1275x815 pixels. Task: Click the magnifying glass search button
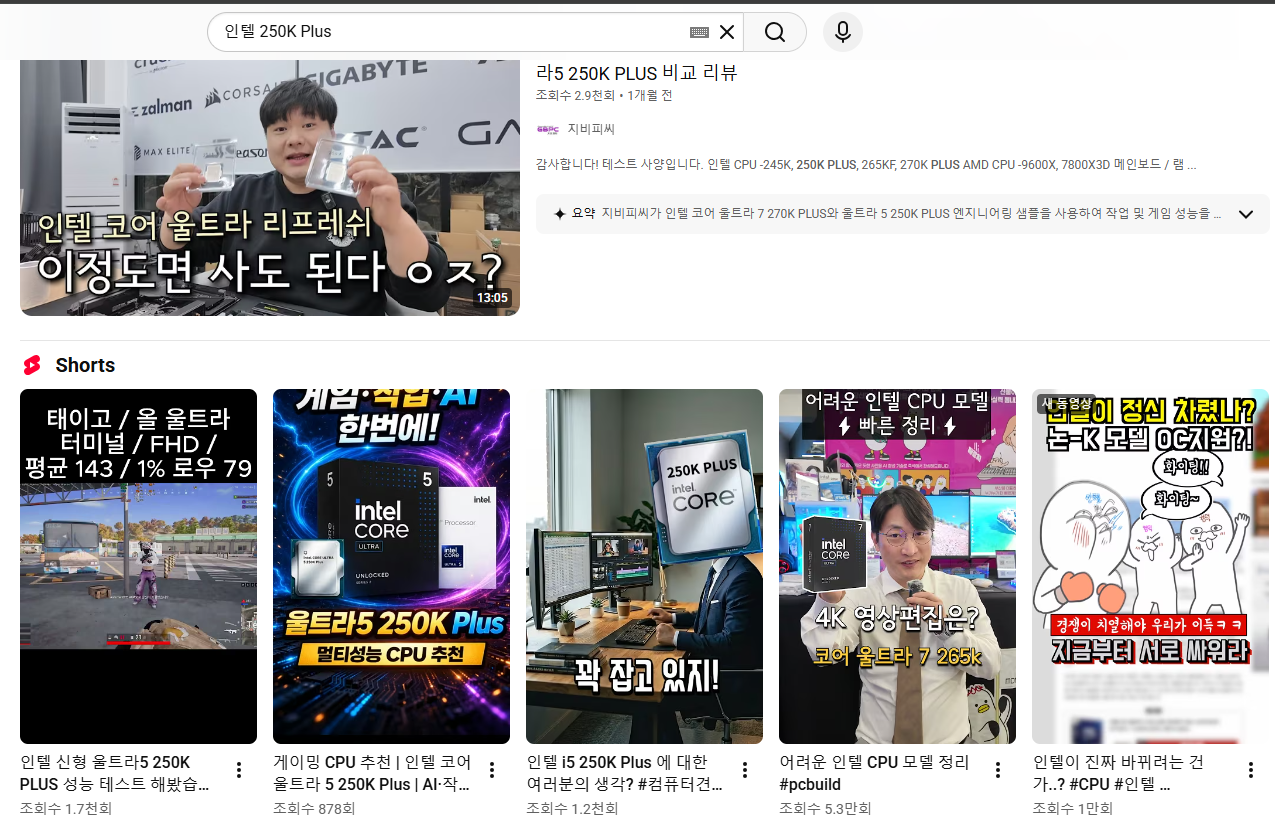click(x=775, y=32)
